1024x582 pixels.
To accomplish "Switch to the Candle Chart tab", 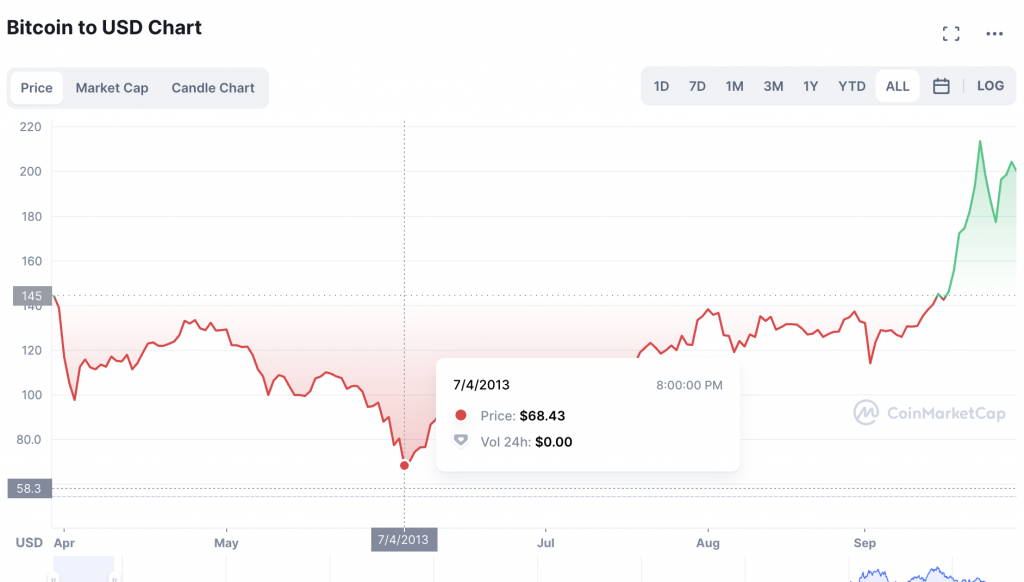I will click(213, 88).
